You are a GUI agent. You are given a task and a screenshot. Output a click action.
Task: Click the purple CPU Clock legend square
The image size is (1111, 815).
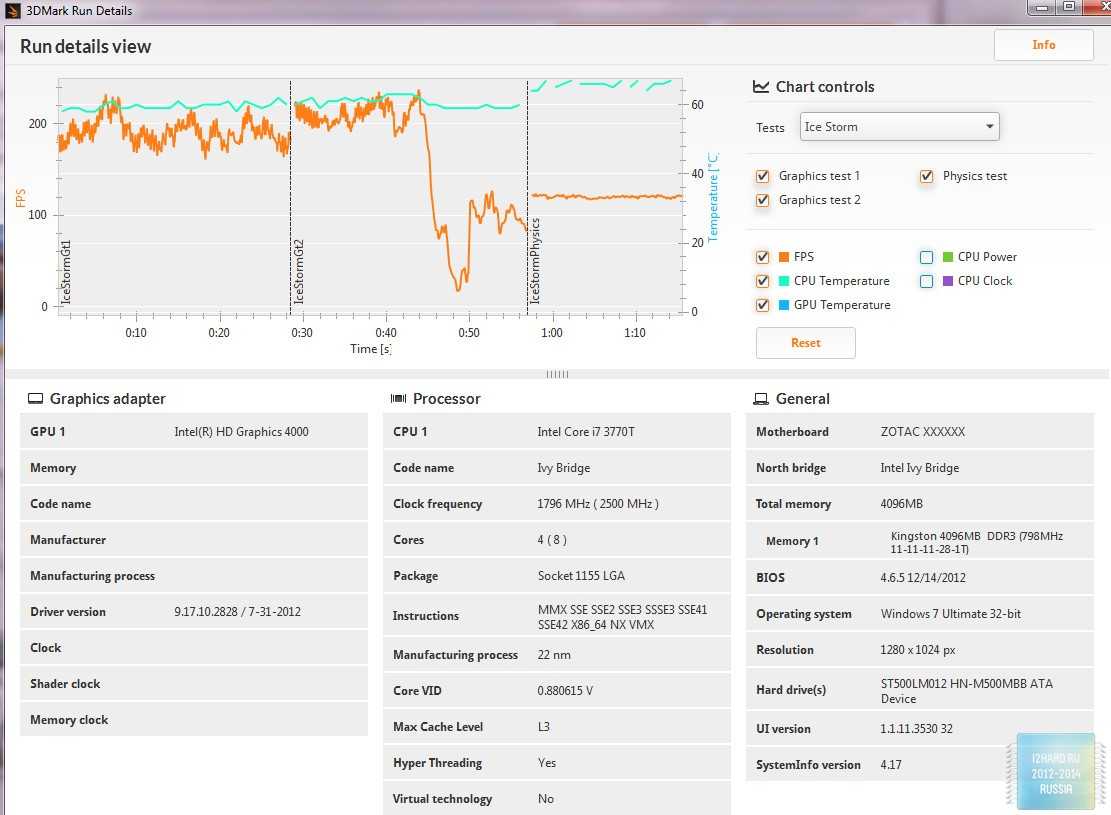[x=948, y=281]
